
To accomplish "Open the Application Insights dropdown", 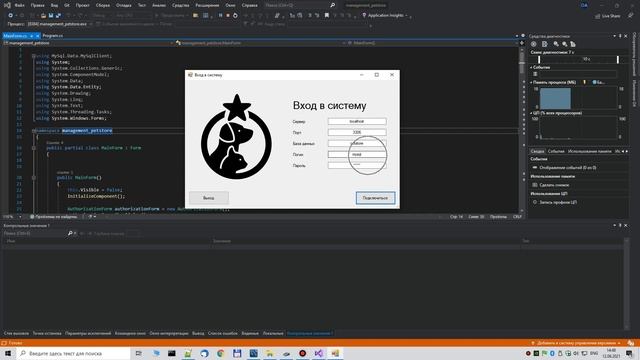I will click(x=386, y=16).
